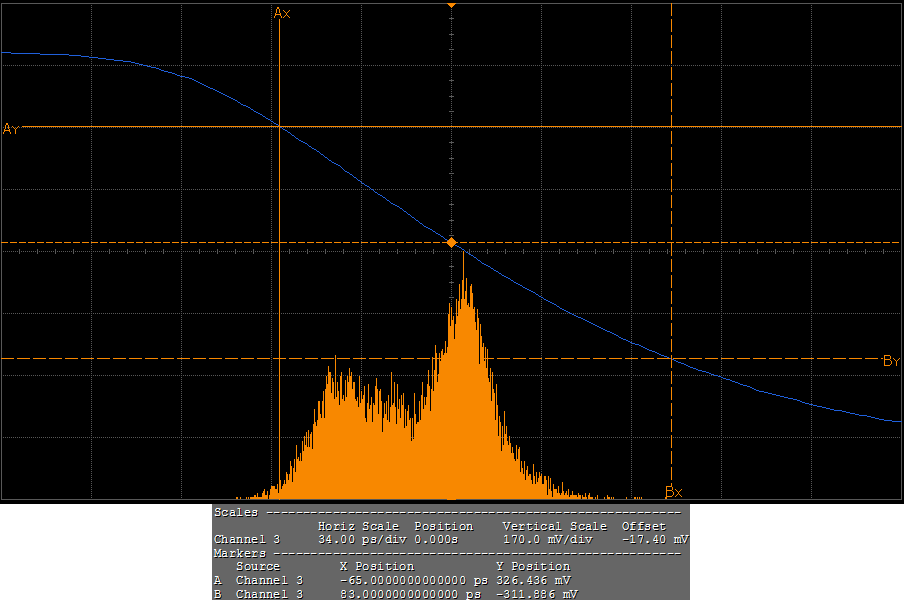The width and height of the screenshot is (904, 600).
Task: Click marker A X position of -65 ps
Action: coord(411,580)
